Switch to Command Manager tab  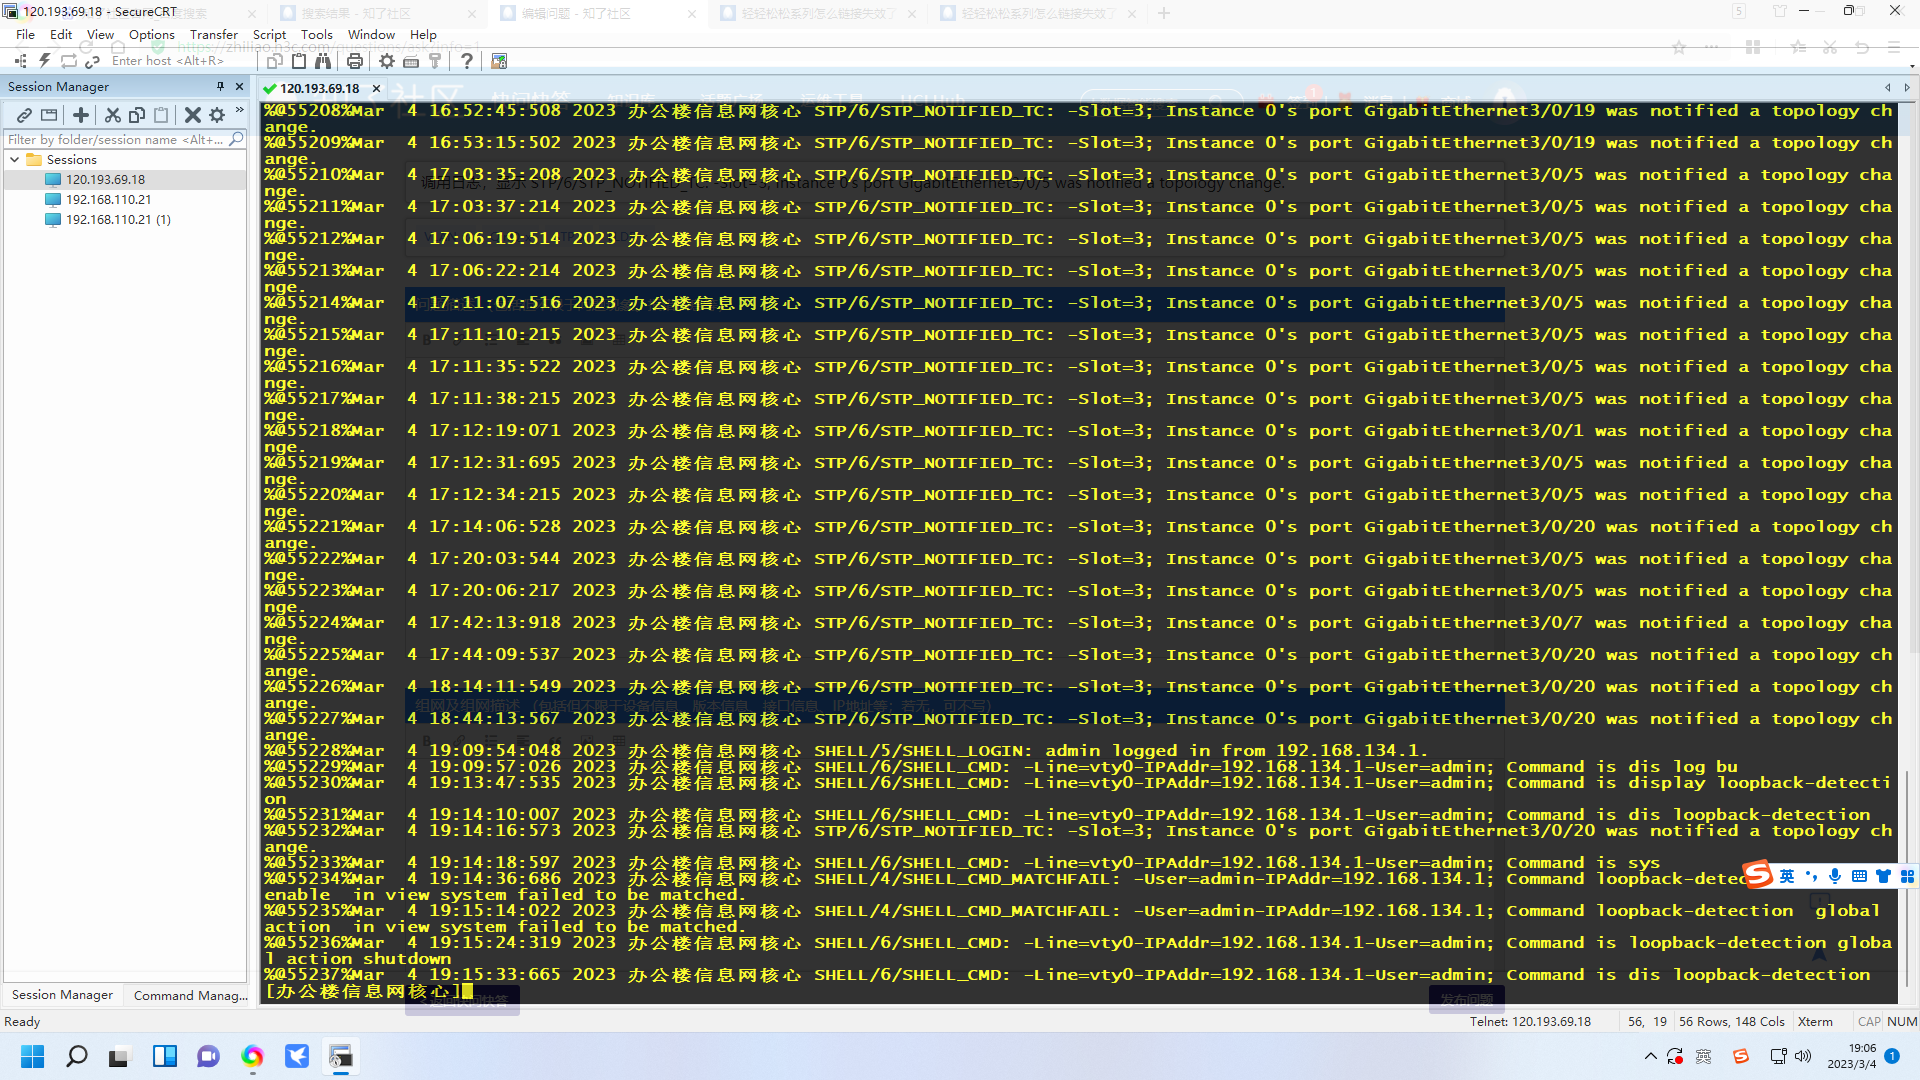click(190, 995)
